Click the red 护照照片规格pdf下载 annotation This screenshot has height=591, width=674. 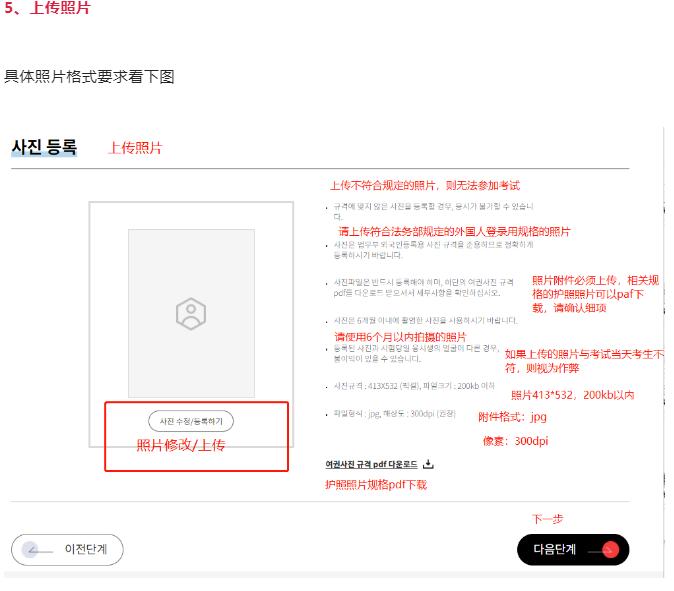(x=376, y=485)
